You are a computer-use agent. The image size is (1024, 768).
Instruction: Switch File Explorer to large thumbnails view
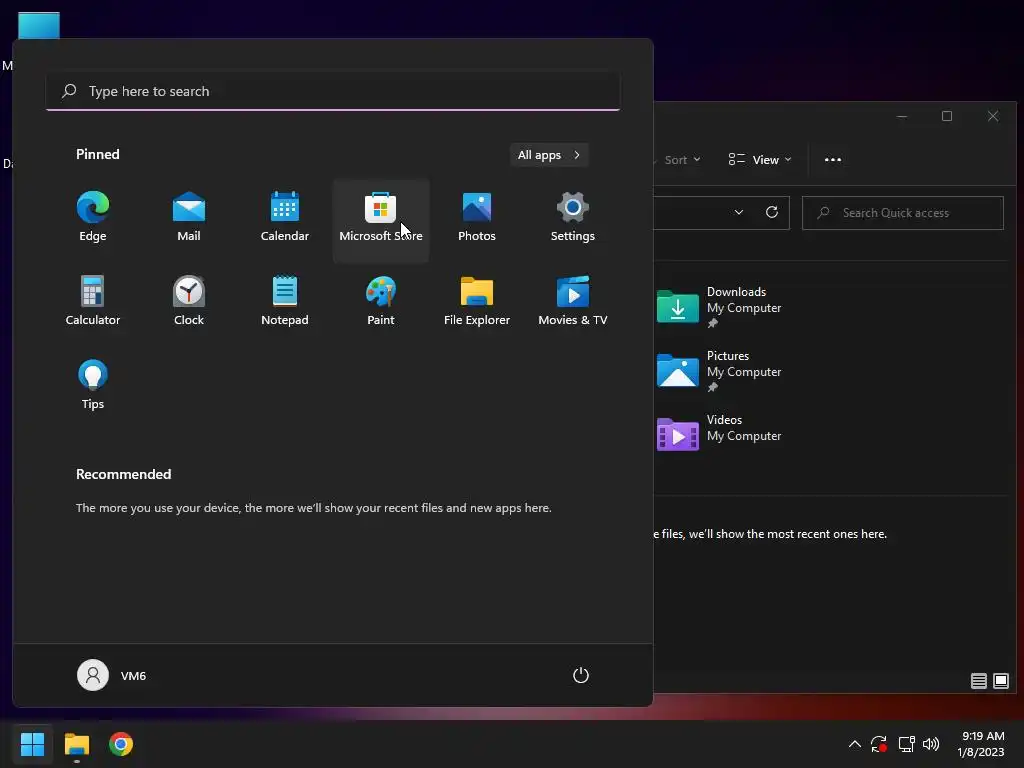(x=1000, y=681)
